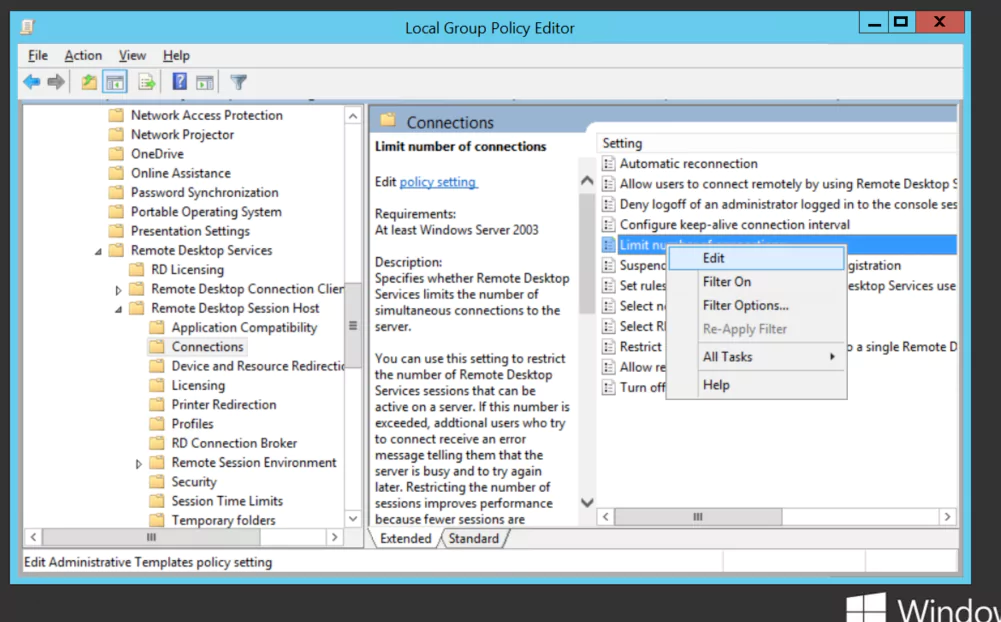The height and width of the screenshot is (622, 1001).
Task: Choose Help from the context menu
Action: click(x=756, y=385)
